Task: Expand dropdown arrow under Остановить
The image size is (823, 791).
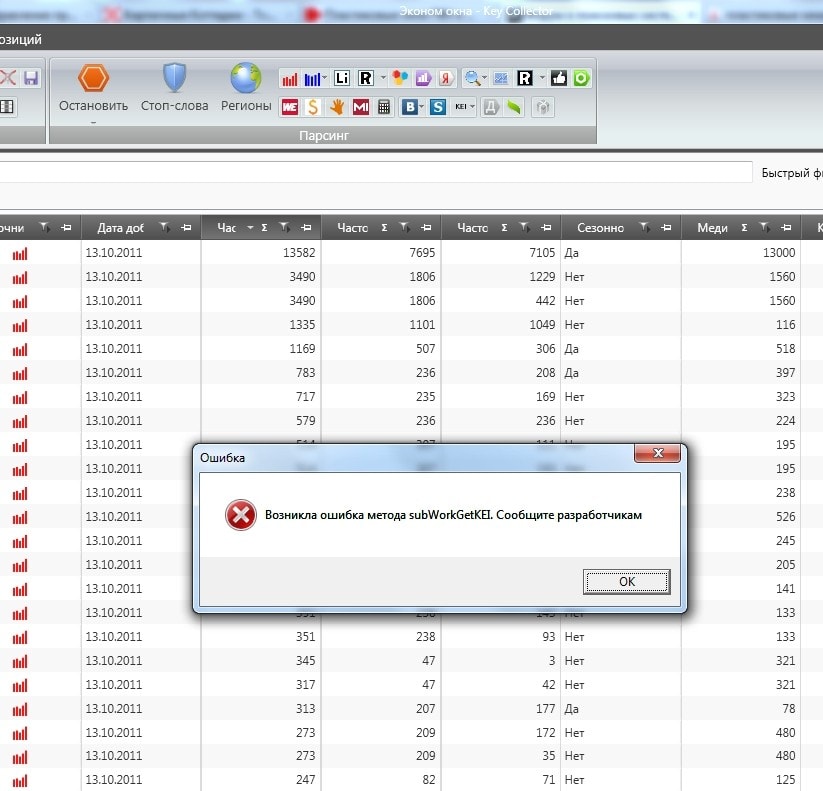Action: 93,123
